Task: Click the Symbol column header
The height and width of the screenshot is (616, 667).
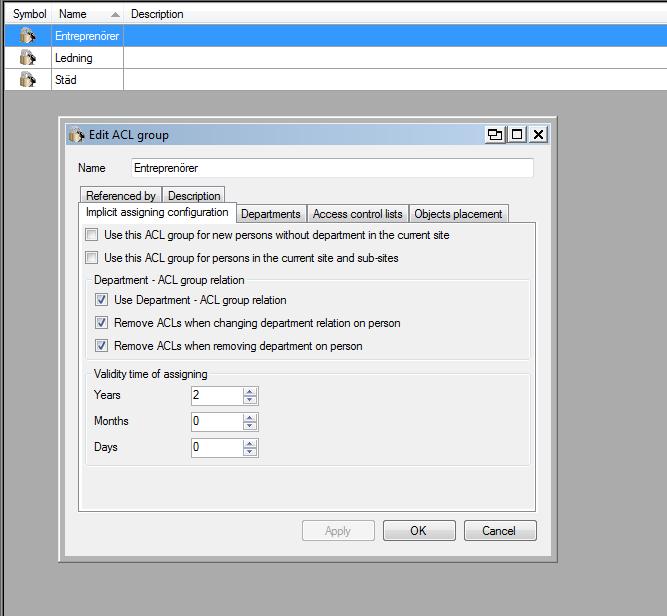Action: (x=29, y=14)
